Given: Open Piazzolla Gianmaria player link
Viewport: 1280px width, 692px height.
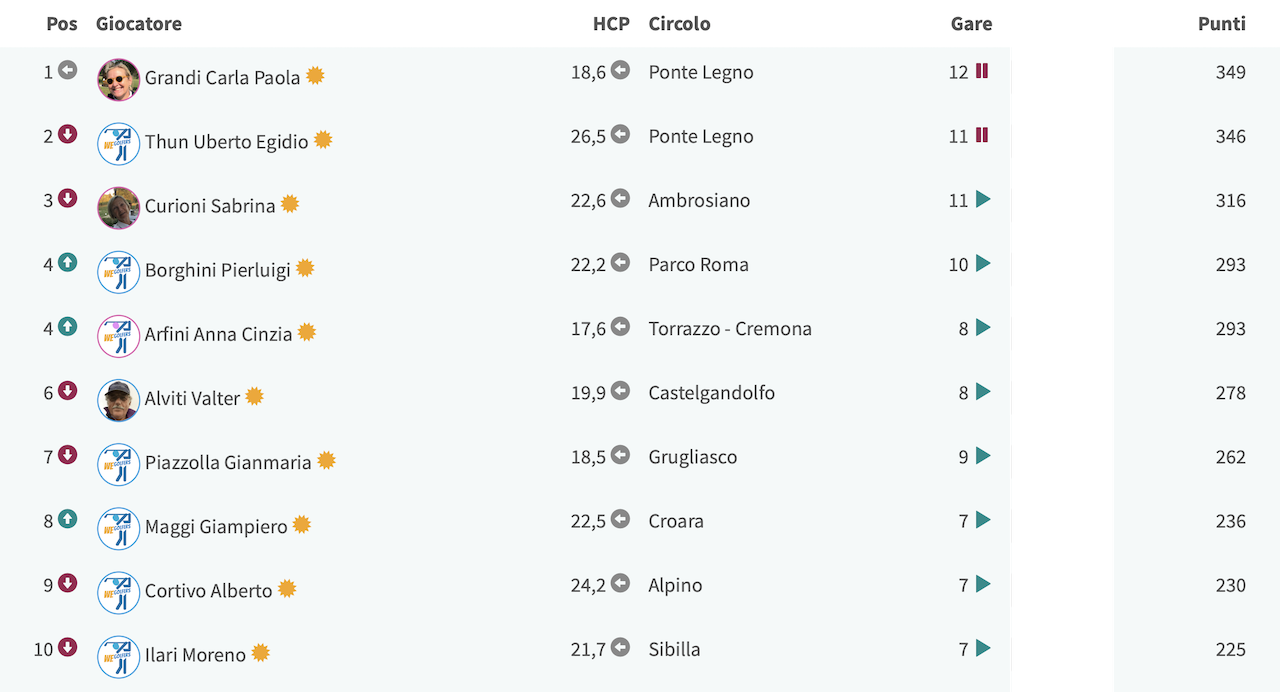Looking at the screenshot, I should click(x=228, y=463).
